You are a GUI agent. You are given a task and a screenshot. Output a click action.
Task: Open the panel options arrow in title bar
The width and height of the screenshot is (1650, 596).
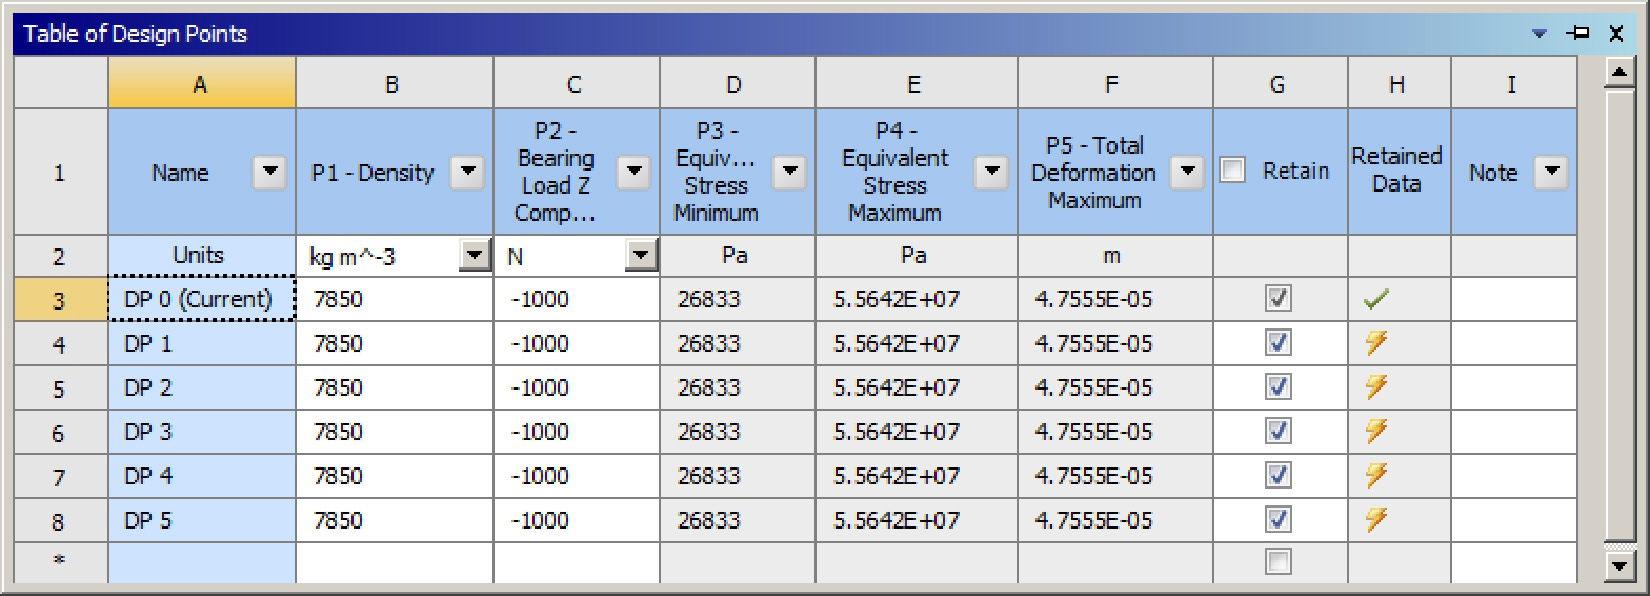pos(1539,34)
